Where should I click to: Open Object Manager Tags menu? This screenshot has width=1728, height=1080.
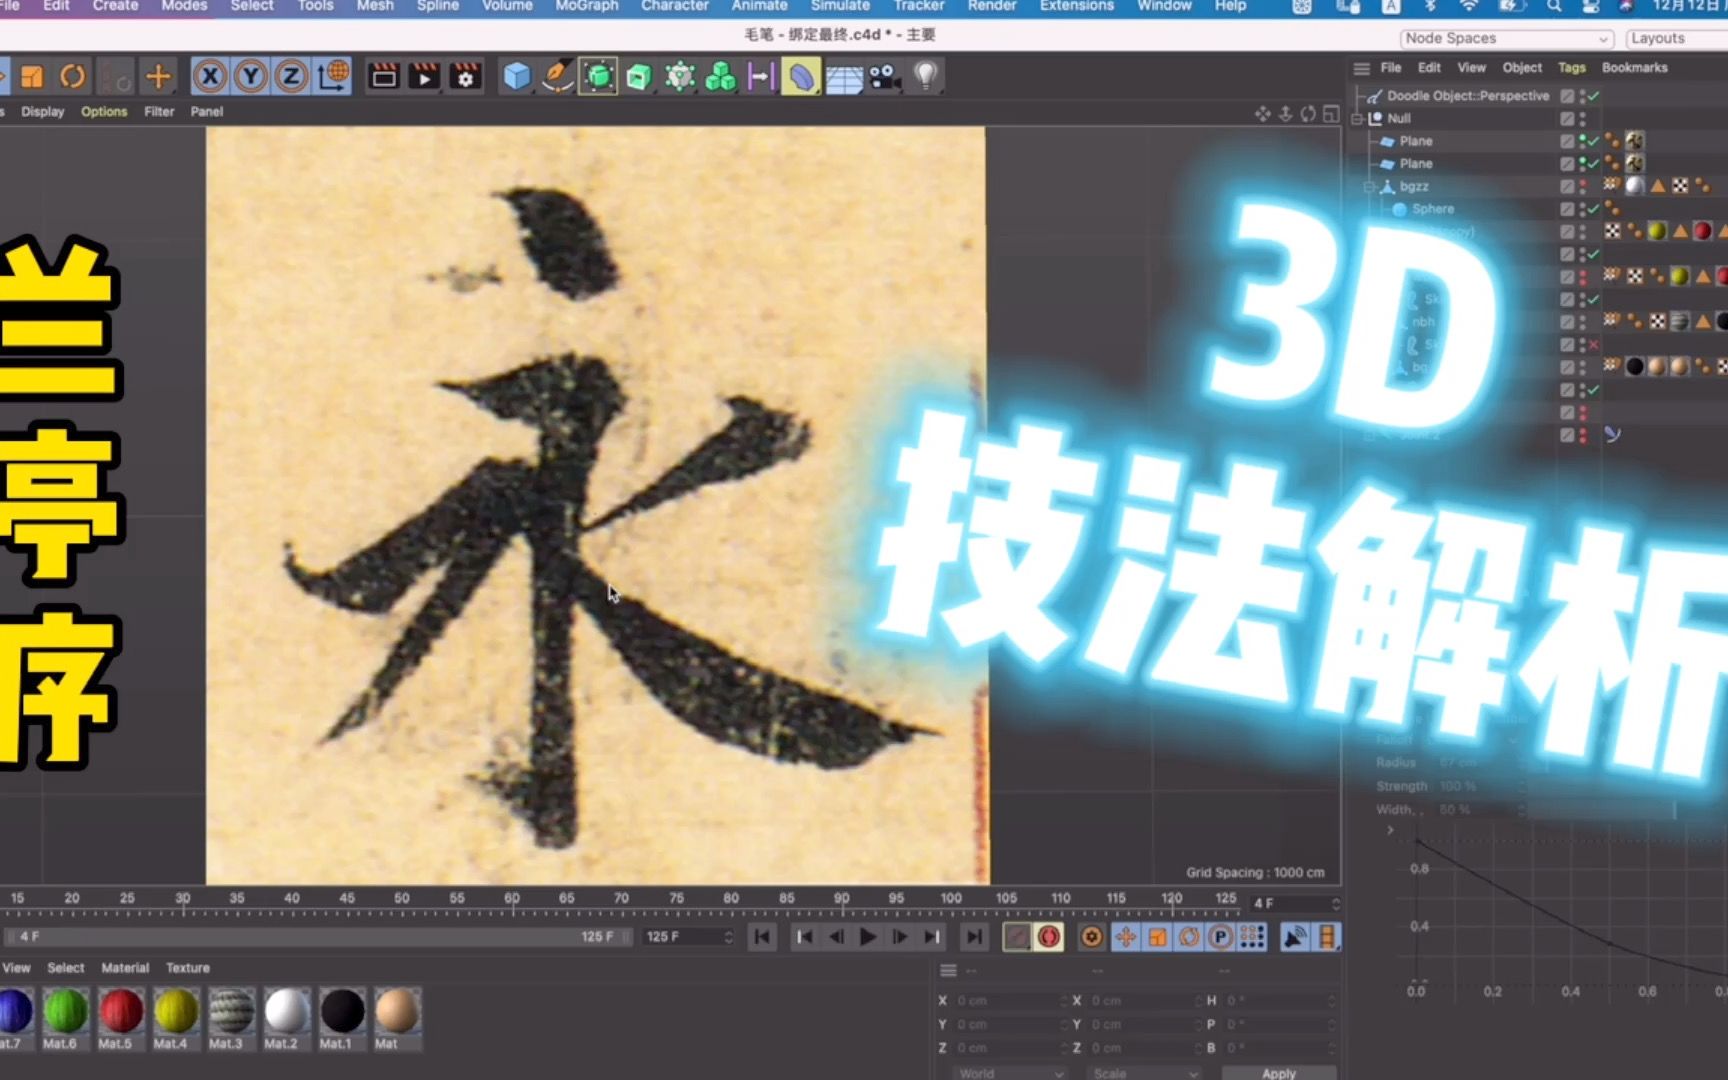click(1572, 67)
